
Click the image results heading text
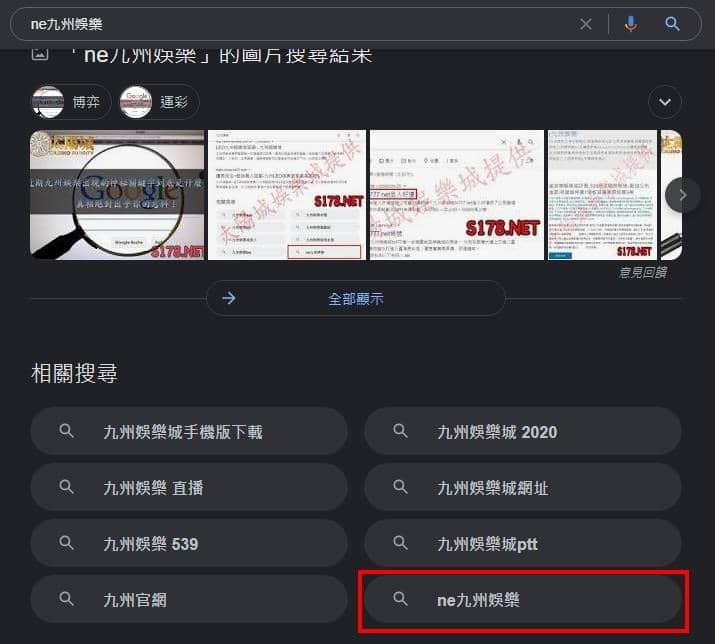coord(222,55)
